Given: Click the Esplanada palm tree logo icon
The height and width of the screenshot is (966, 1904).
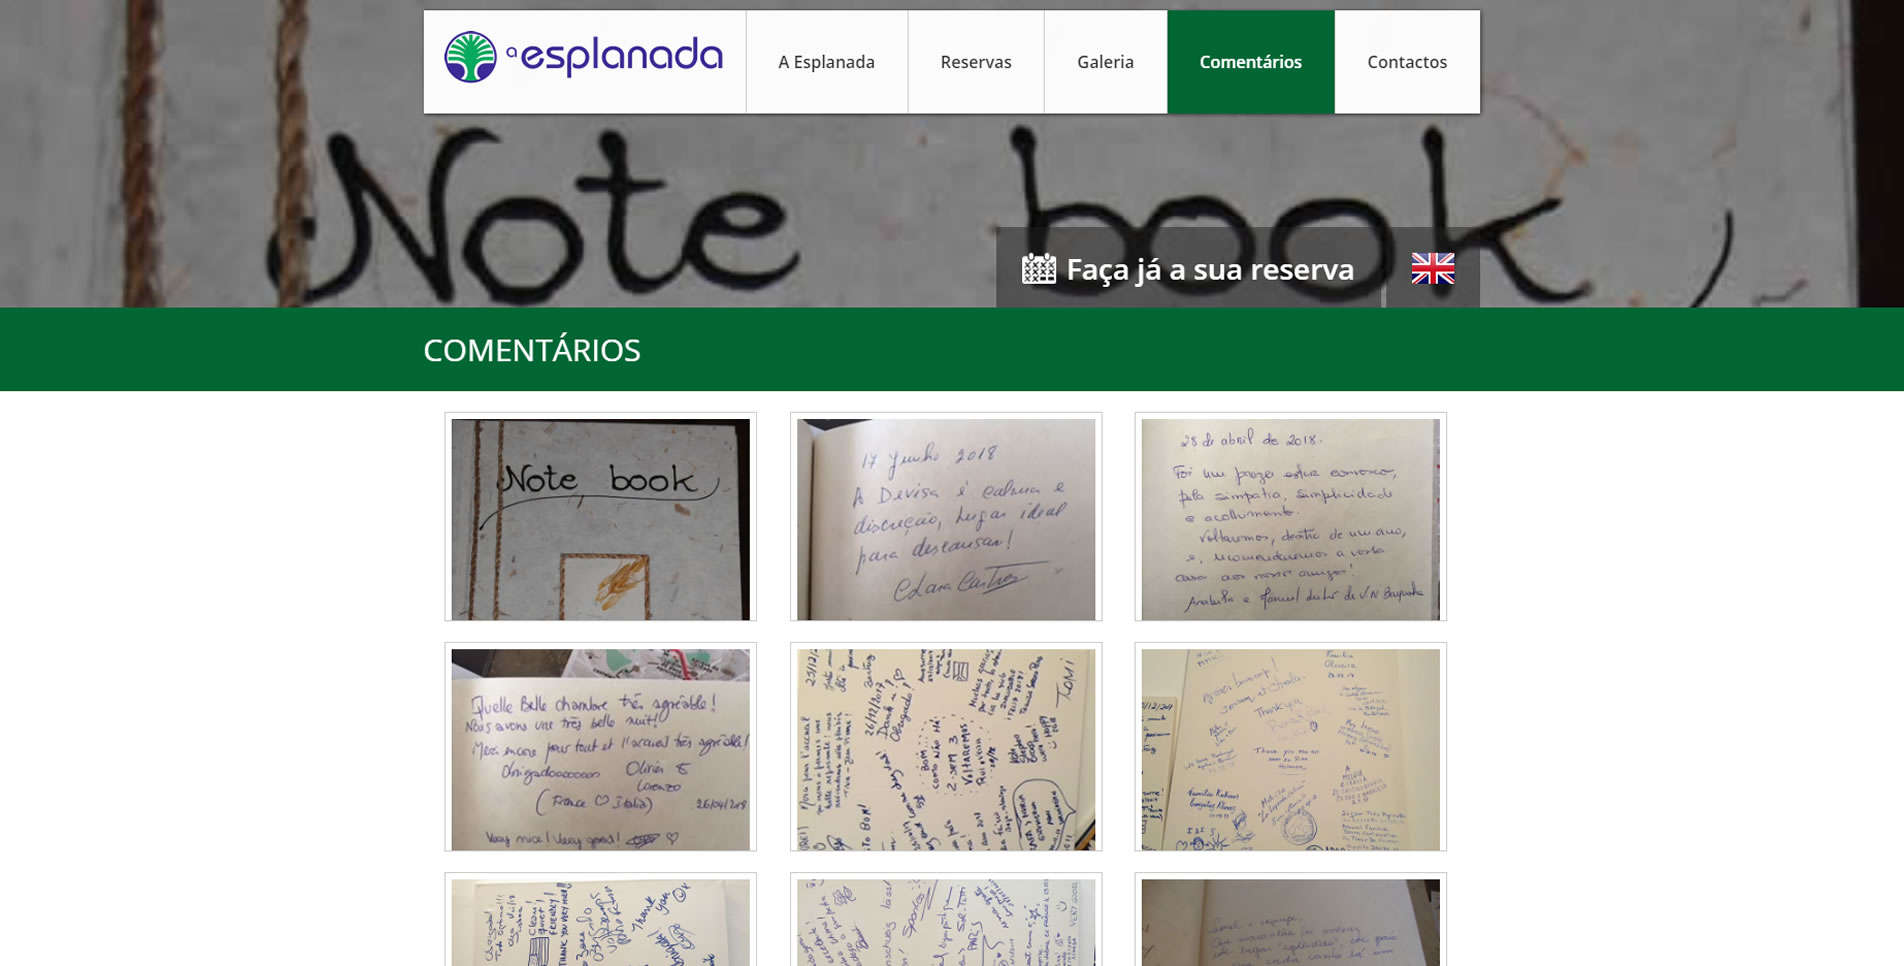Looking at the screenshot, I should pyautogui.click(x=470, y=57).
